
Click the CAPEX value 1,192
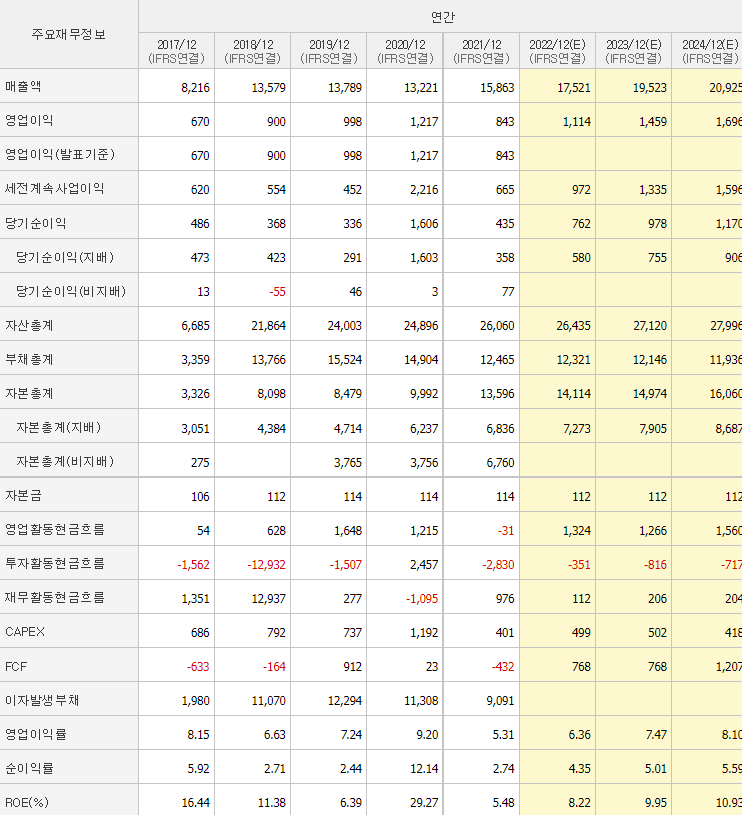click(x=424, y=633)
